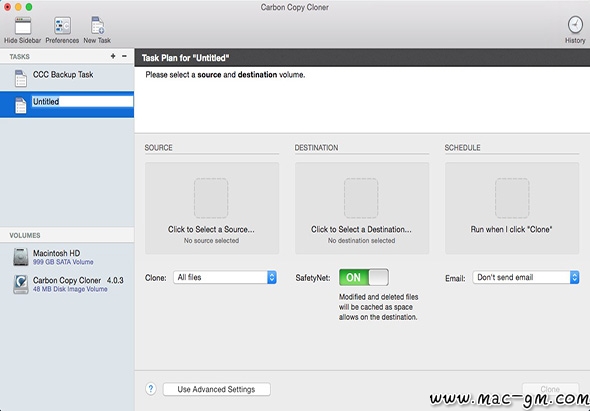The image size is (590, 411).
Task: Click 'Click to Select a Source...'
Action: [211, 229]
